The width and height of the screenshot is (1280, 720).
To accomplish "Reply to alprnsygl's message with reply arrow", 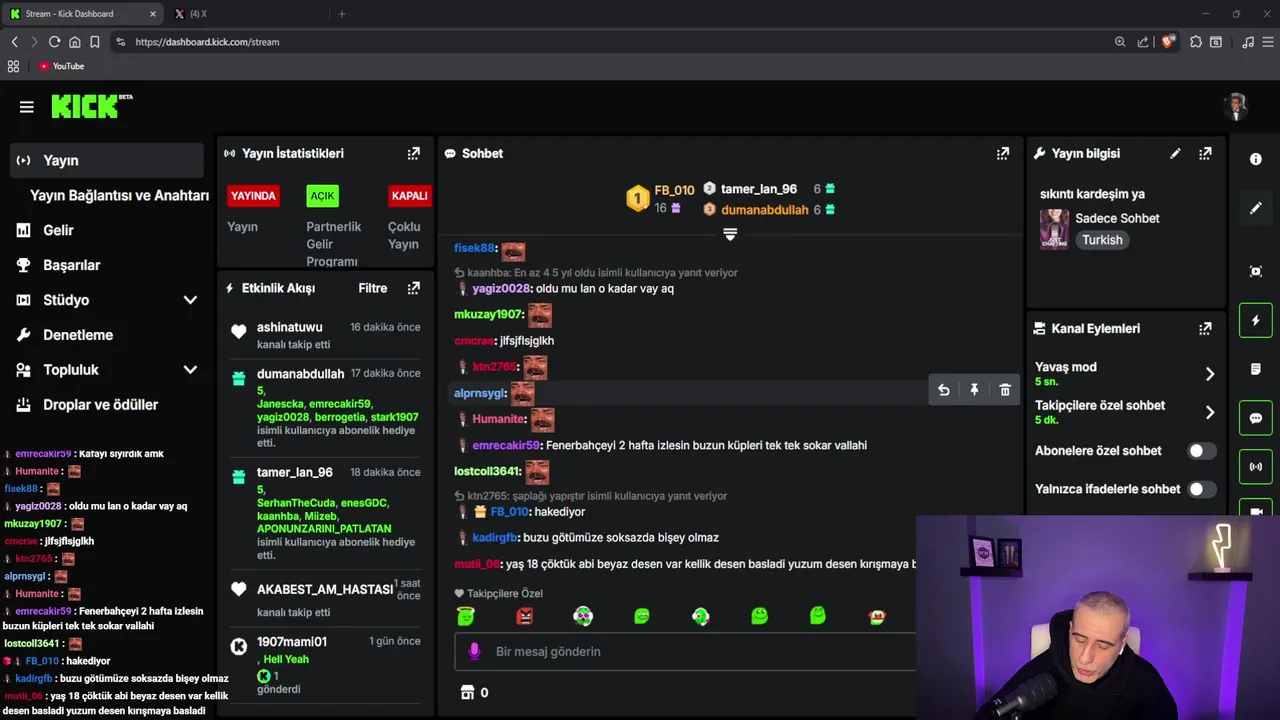I will tap(943, 391).
